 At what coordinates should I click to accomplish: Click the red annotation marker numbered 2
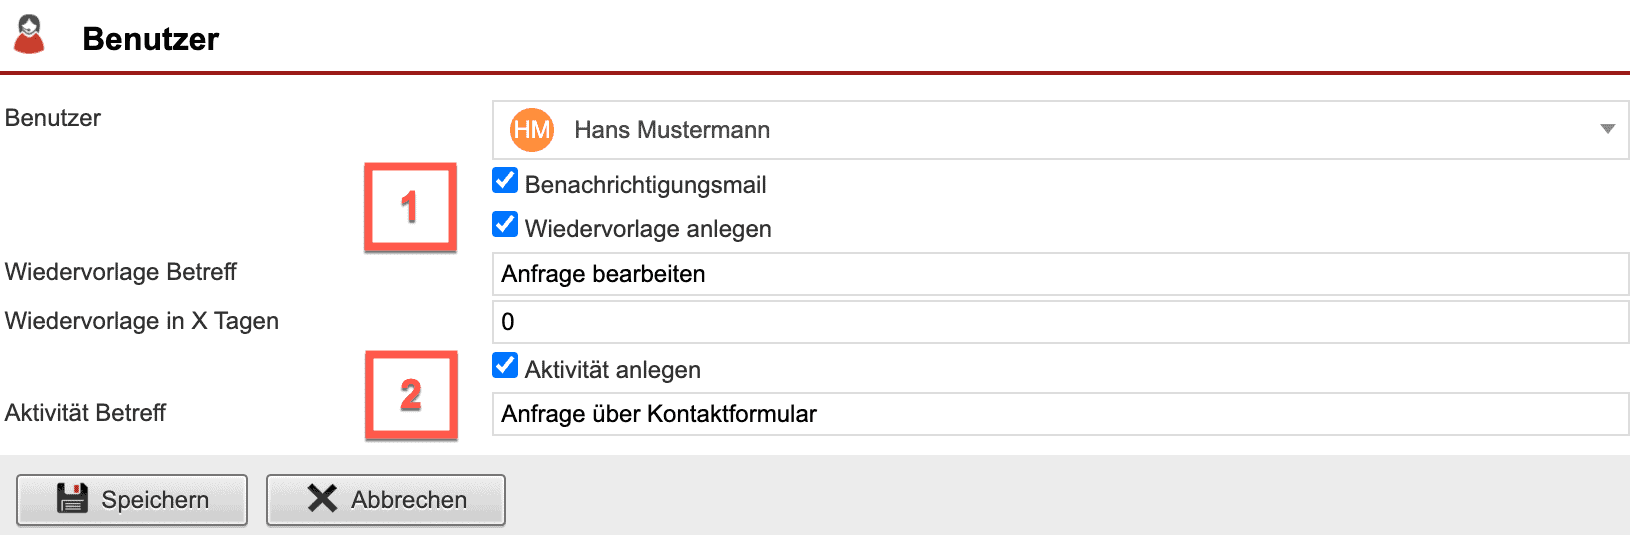[x=411, y=395]
